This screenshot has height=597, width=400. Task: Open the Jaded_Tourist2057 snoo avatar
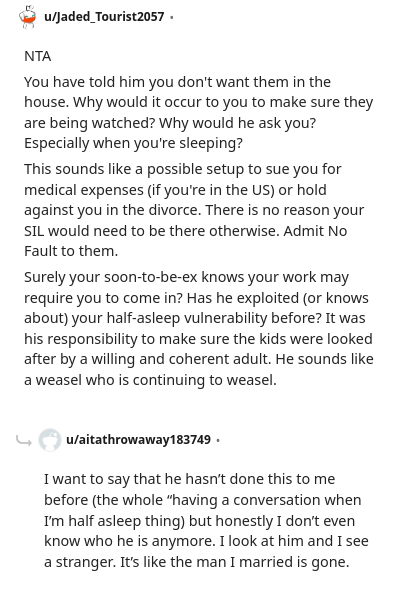[x=28, y=17]
